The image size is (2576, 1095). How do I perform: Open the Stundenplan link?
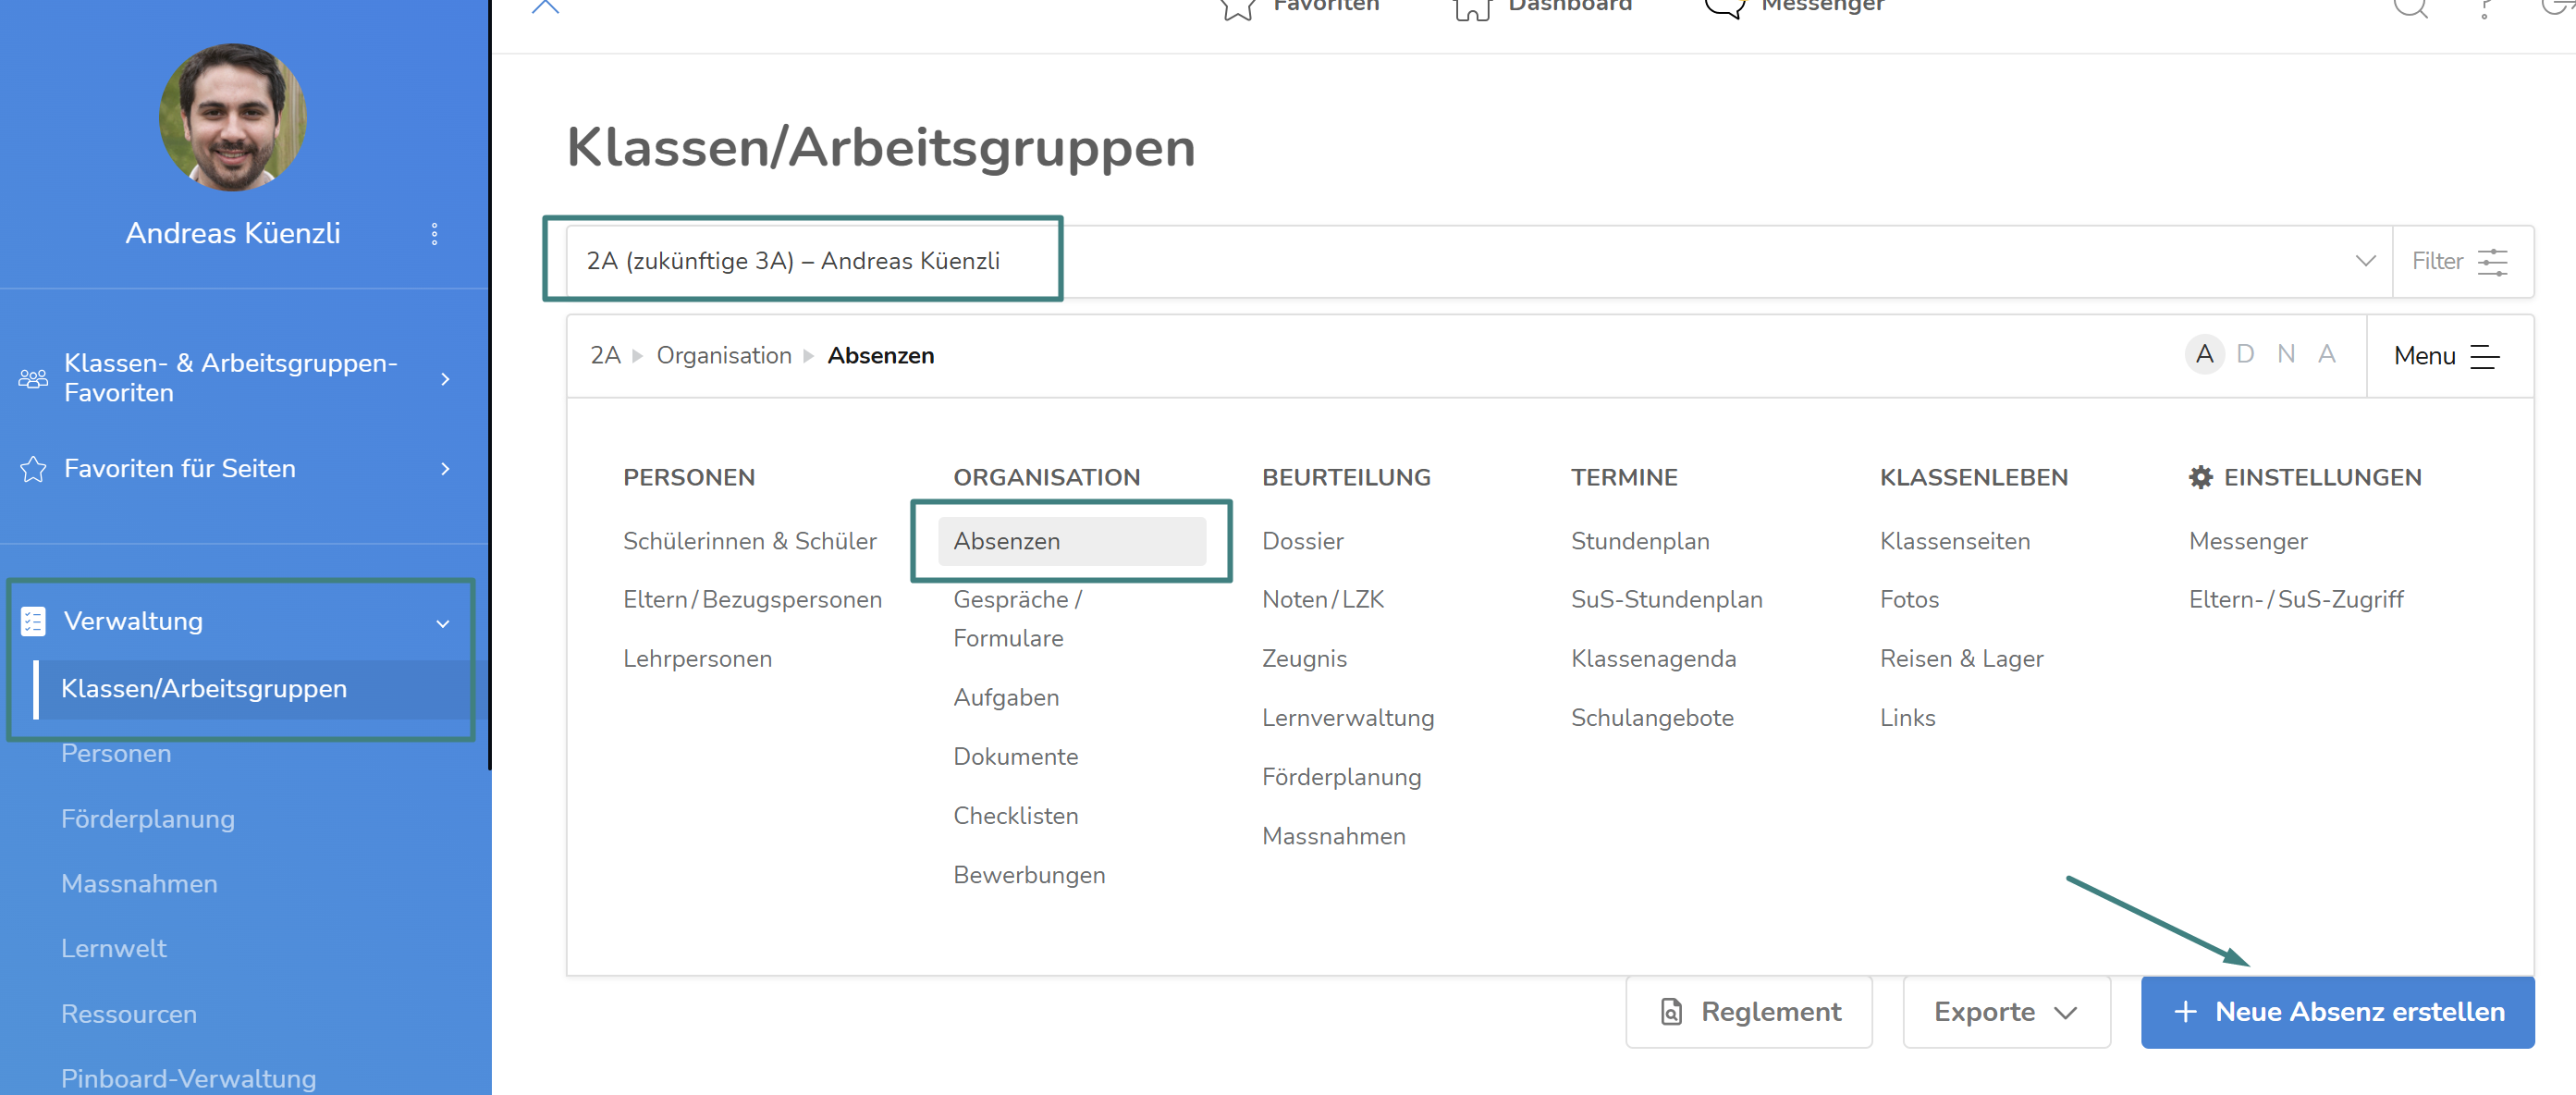pyautogui.click(x=1640, y=541)
